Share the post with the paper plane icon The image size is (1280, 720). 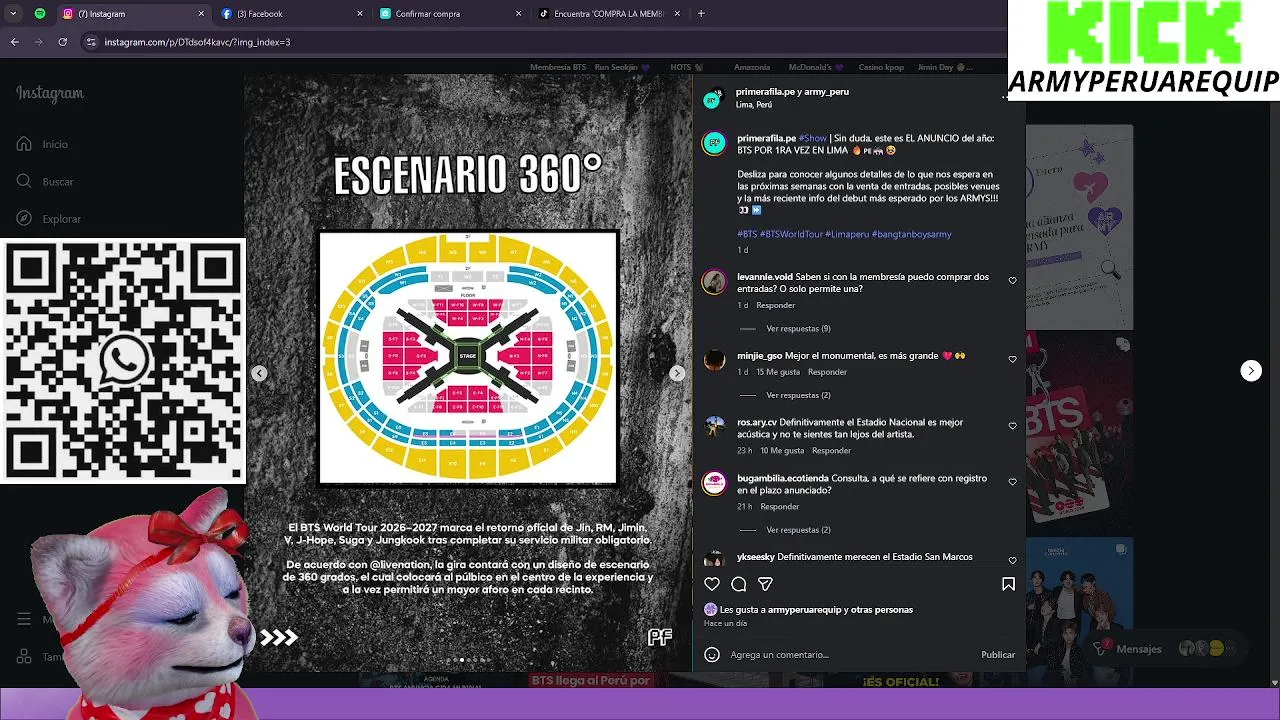pyautogui.click(x=766, y=584)
